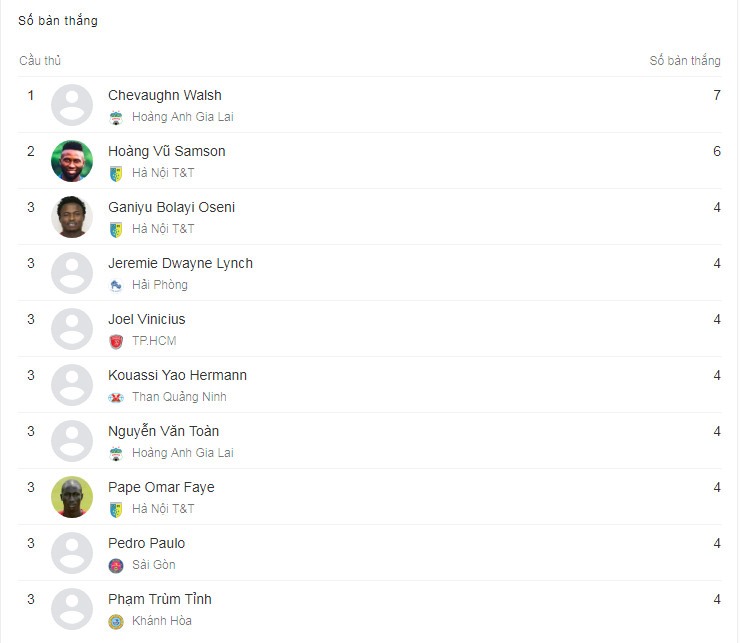Select Phạm Trùm Tỉnh player name
The height and width of the screenshot is (643, 740).
click(160, 599)
